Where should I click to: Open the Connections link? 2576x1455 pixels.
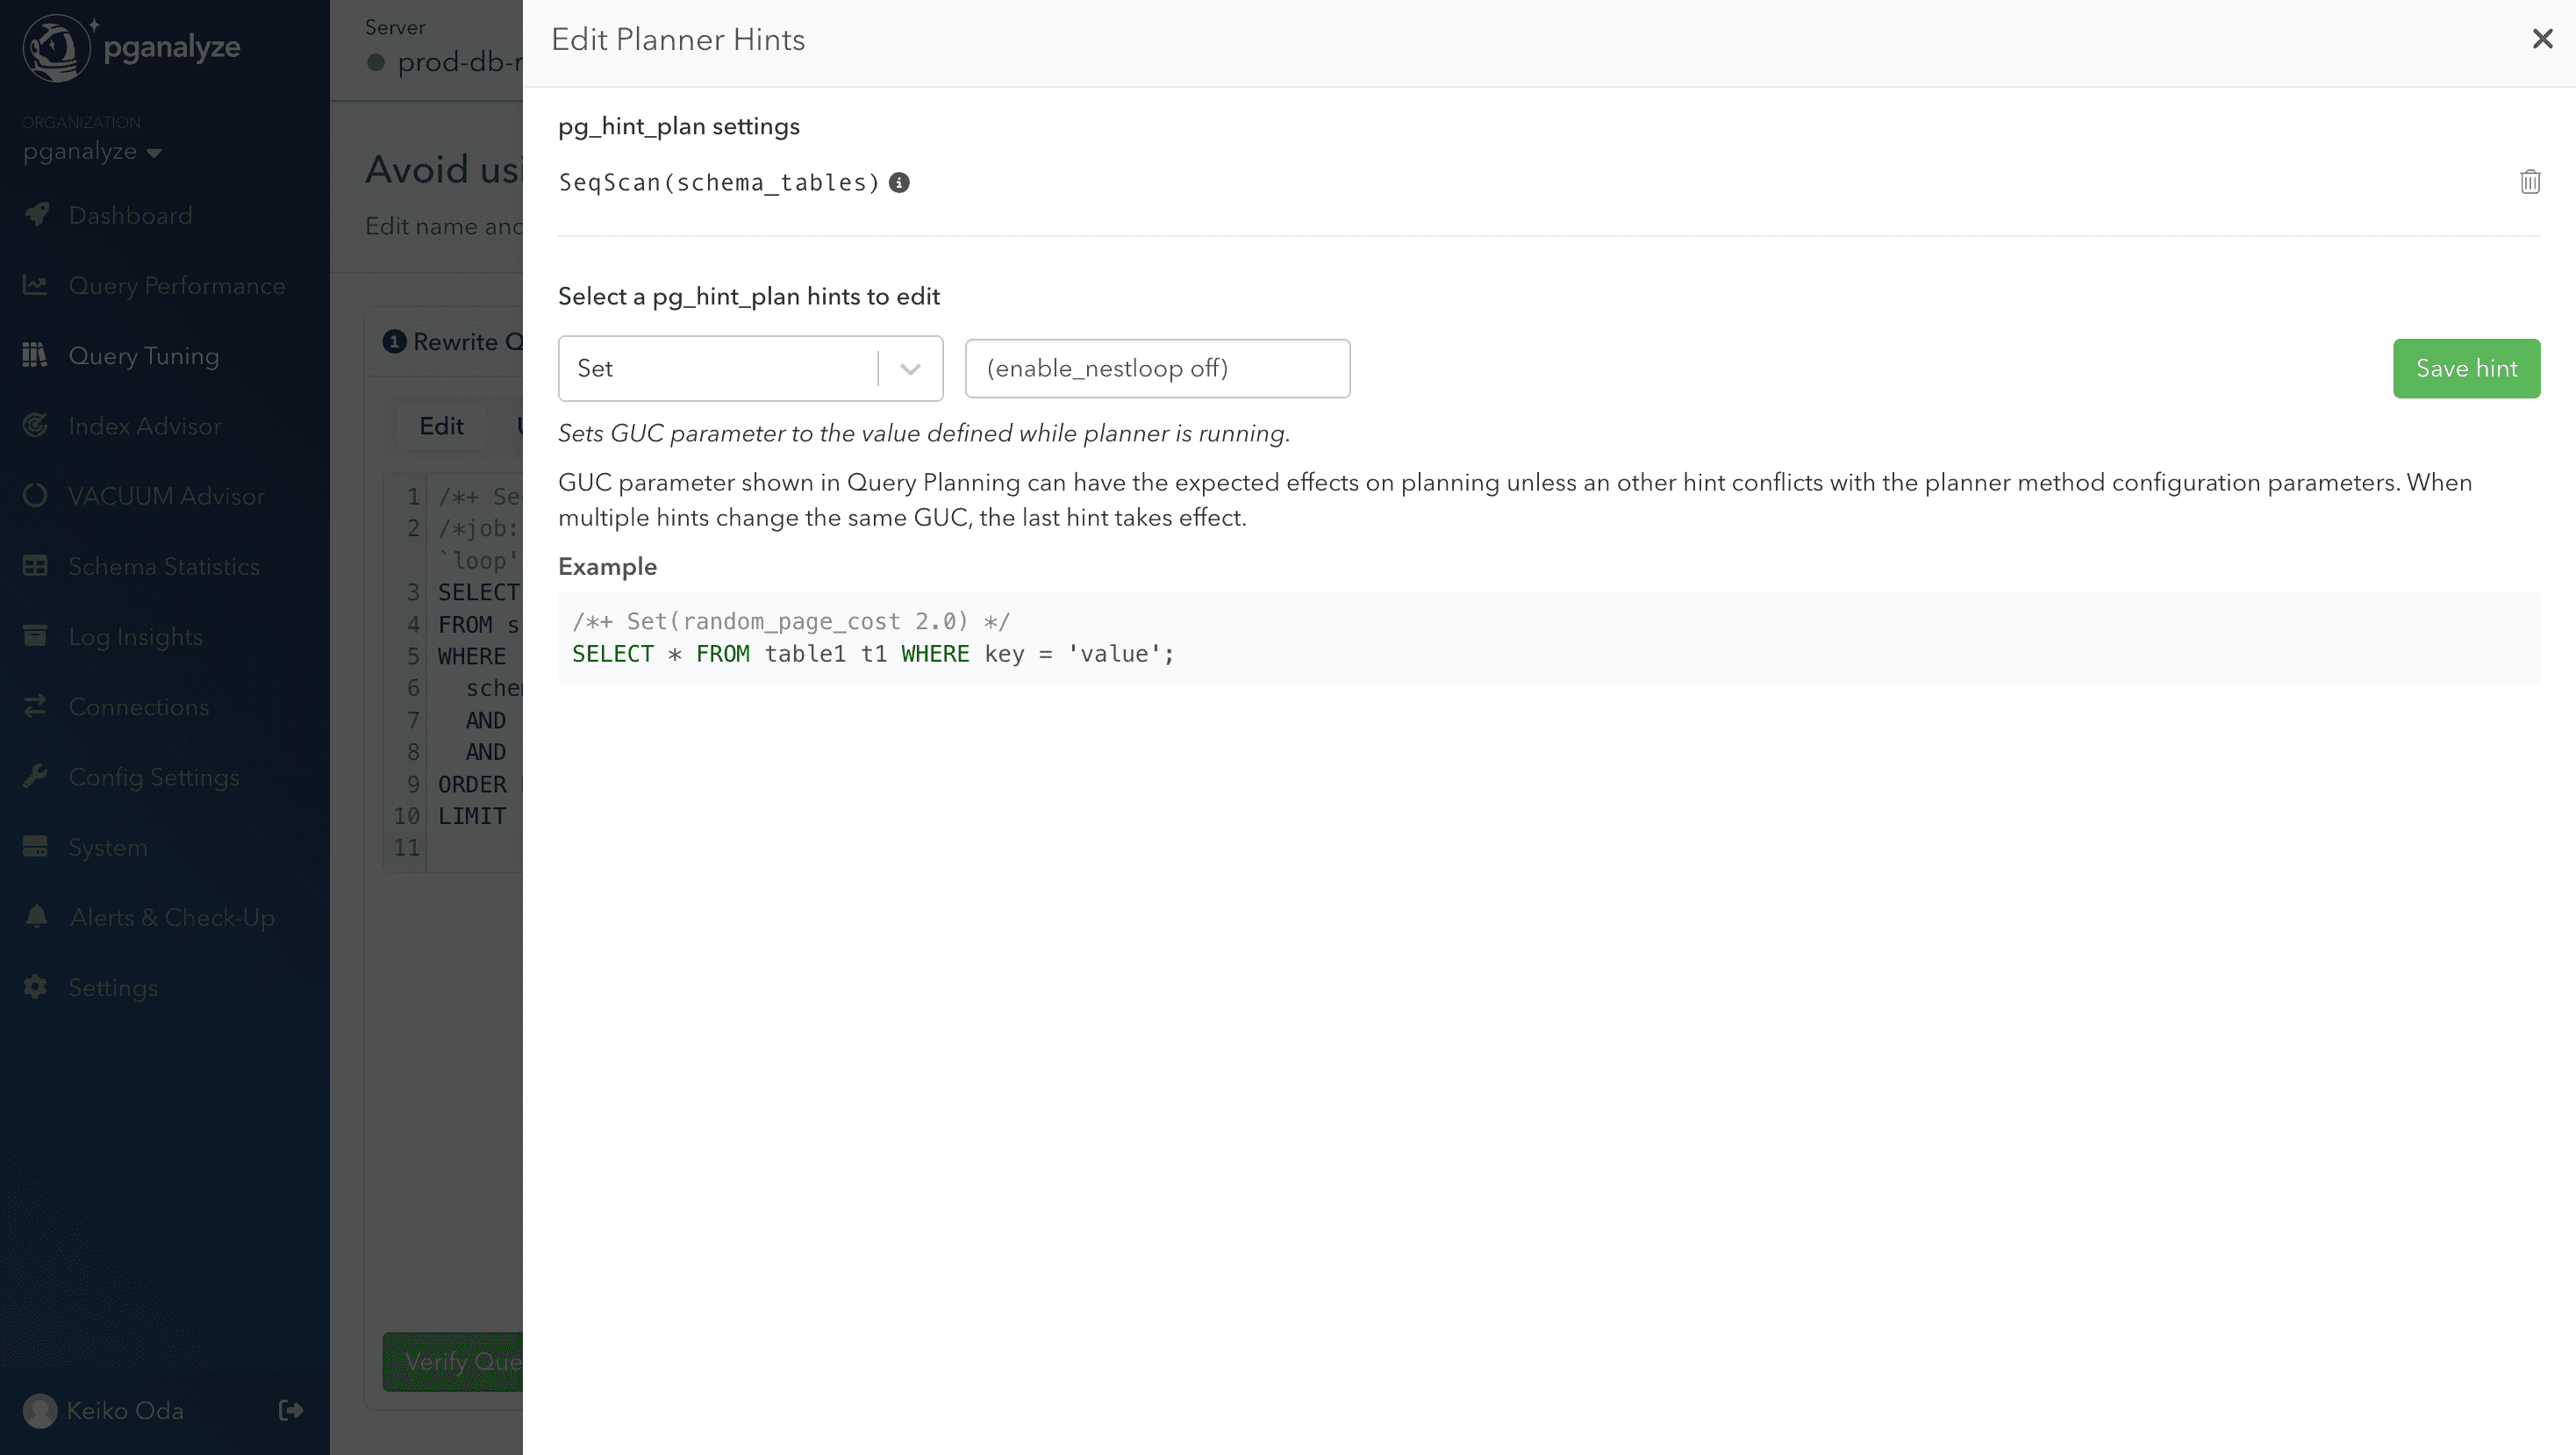pos(139,707)
